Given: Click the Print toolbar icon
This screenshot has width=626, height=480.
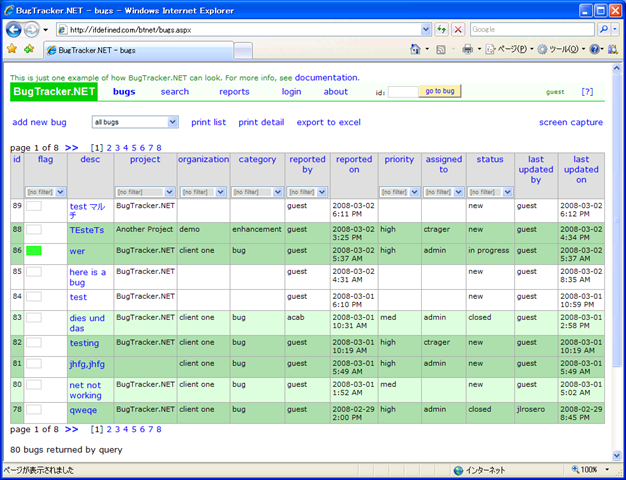Looking at the screenshot, I should 468,50.
